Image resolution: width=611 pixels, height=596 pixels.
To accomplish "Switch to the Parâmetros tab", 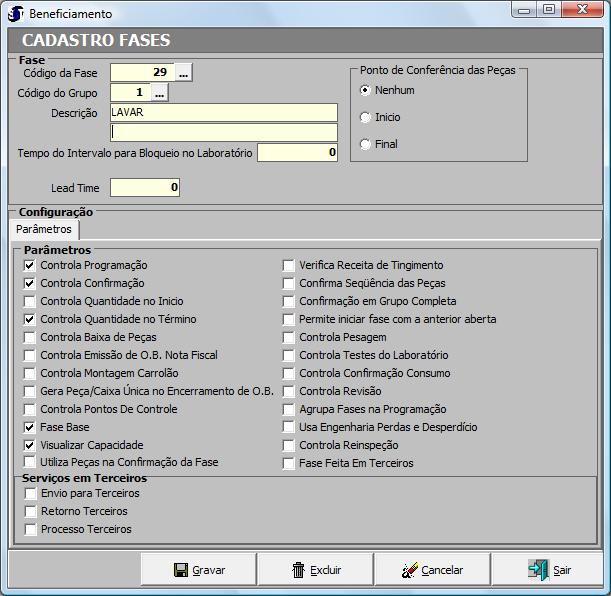I will (x=44, y=230).
